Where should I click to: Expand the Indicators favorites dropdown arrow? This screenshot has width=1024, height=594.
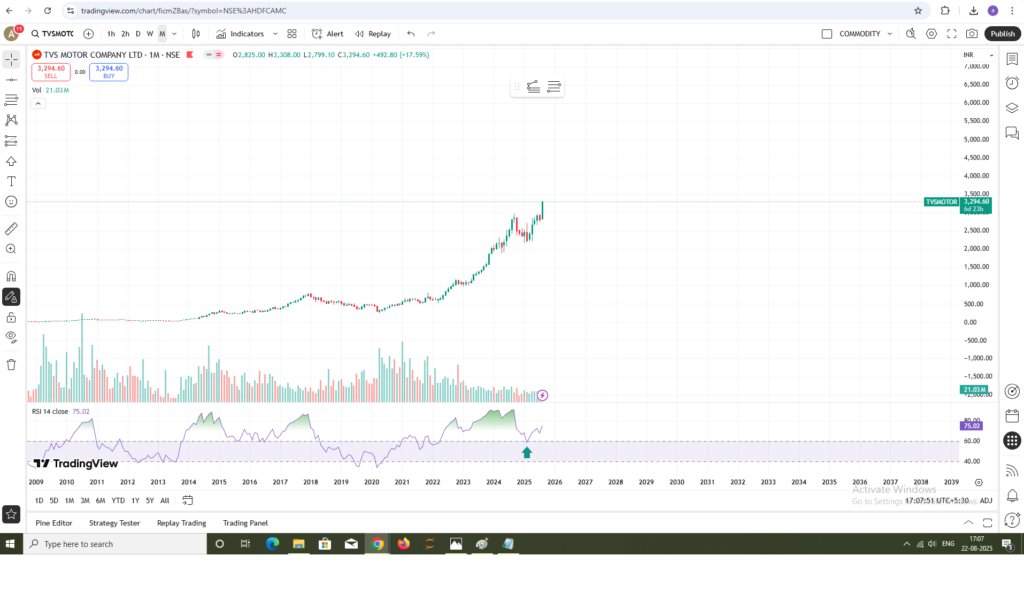tap(275, 34)
